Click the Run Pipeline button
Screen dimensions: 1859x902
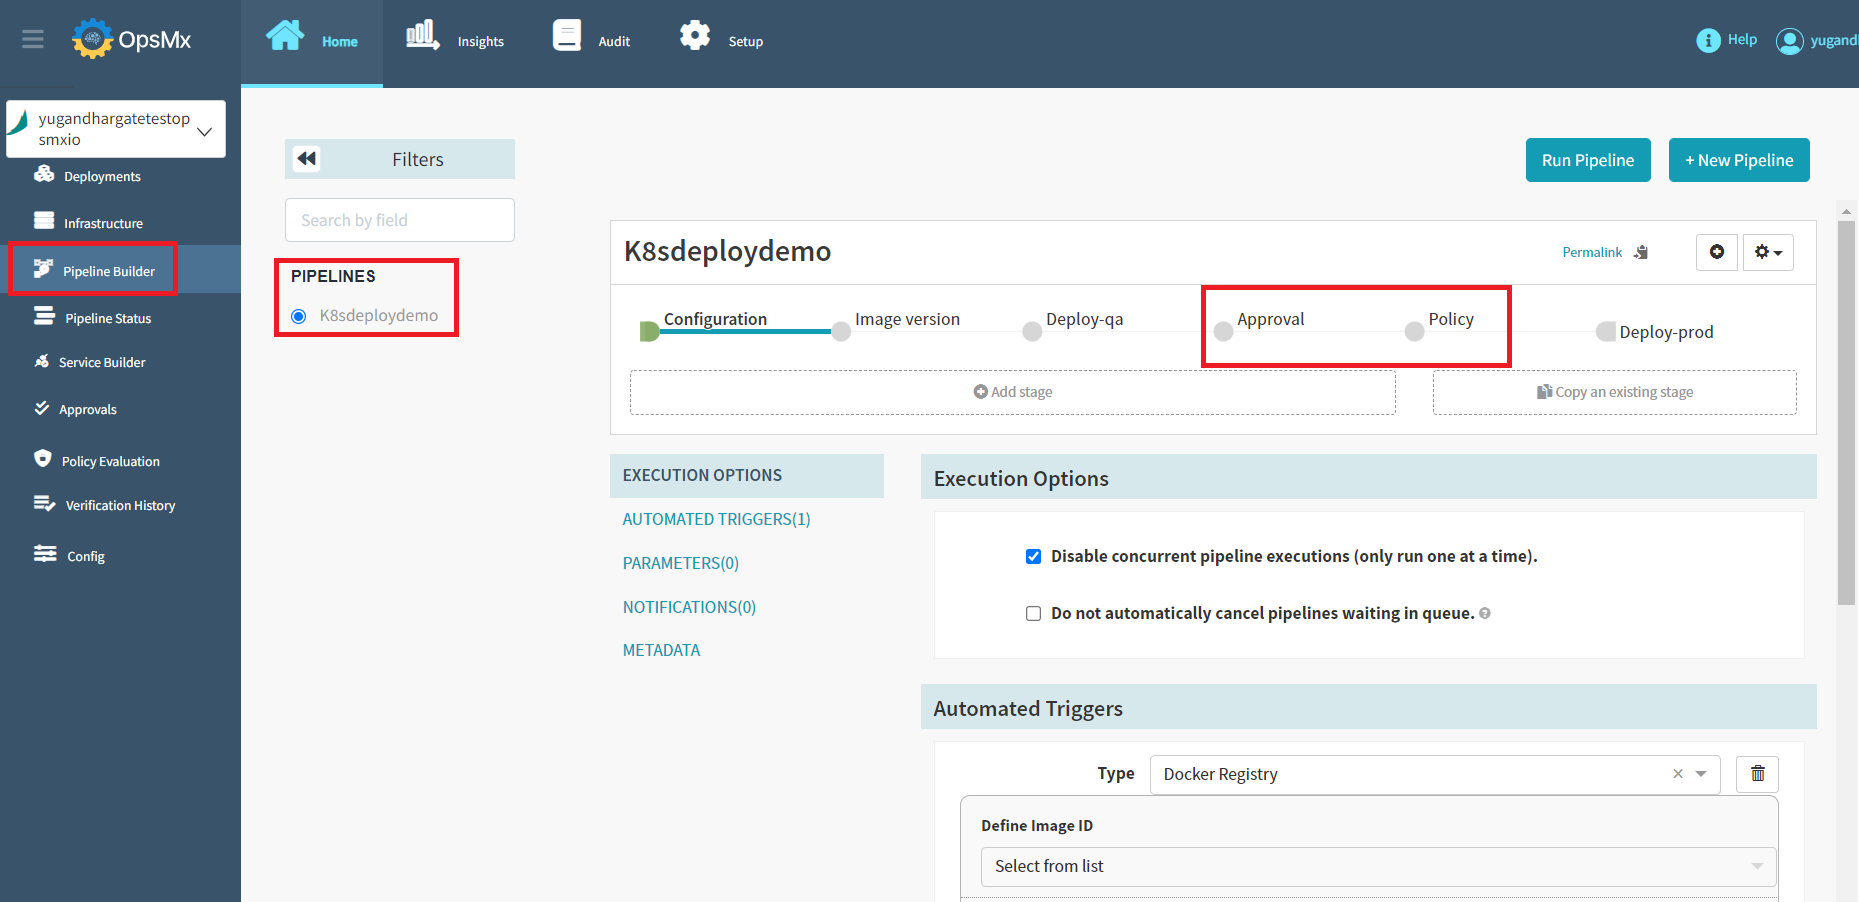[1588, 159]
